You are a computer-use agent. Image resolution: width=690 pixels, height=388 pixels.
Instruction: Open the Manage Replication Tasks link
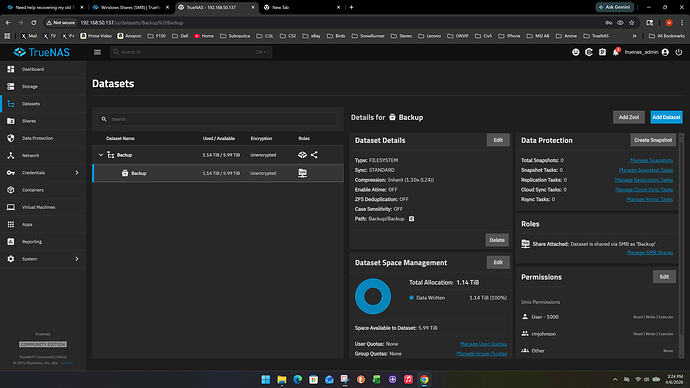(644, 180)
